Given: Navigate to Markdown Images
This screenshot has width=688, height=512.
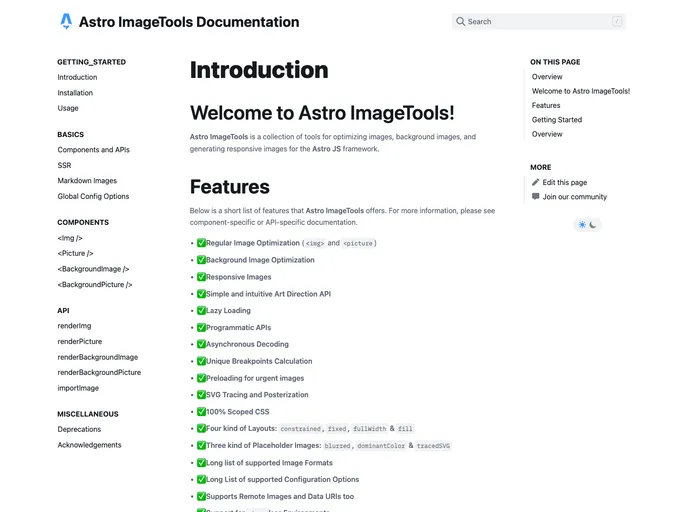Looking at the screenshot, I should [87, 181].
